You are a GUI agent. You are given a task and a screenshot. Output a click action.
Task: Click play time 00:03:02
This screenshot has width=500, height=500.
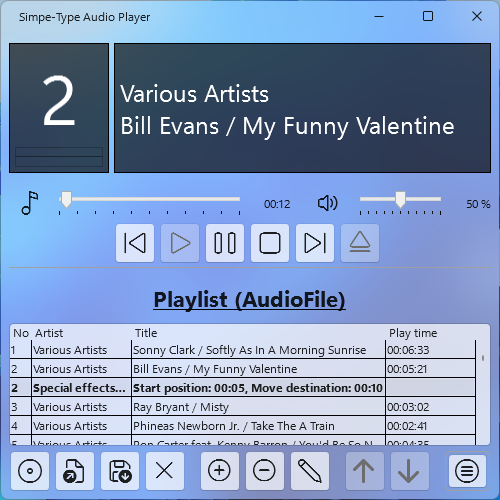pyautogui.click(x=408, y=407)
